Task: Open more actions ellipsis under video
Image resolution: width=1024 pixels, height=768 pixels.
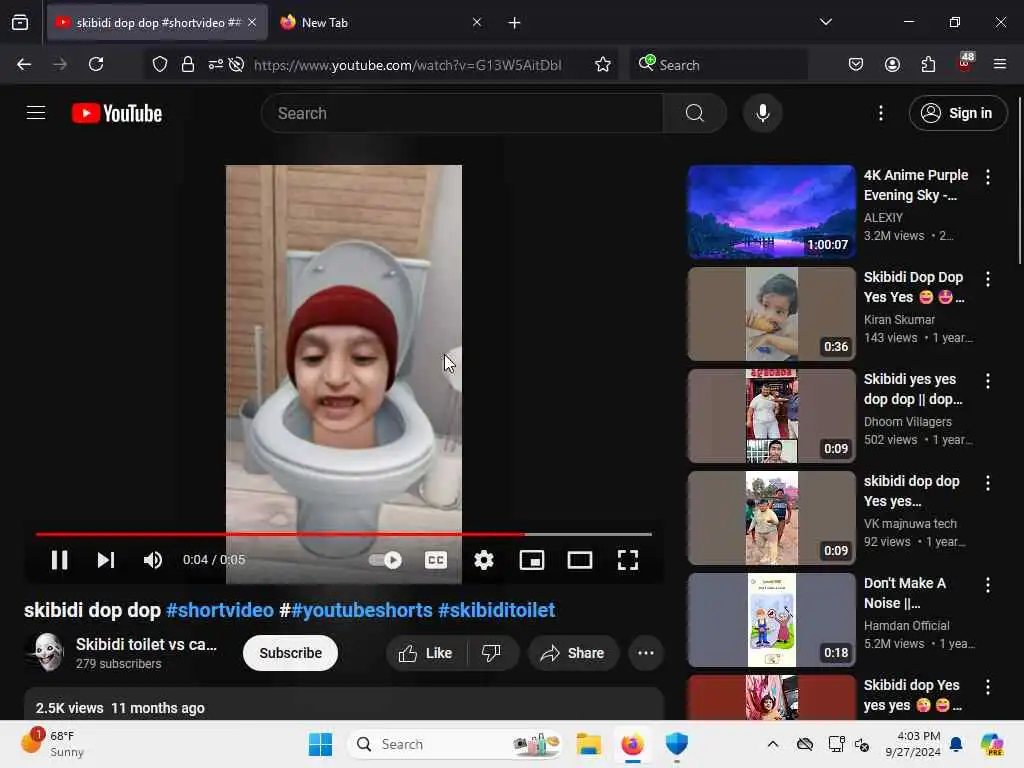Action: 645,653
